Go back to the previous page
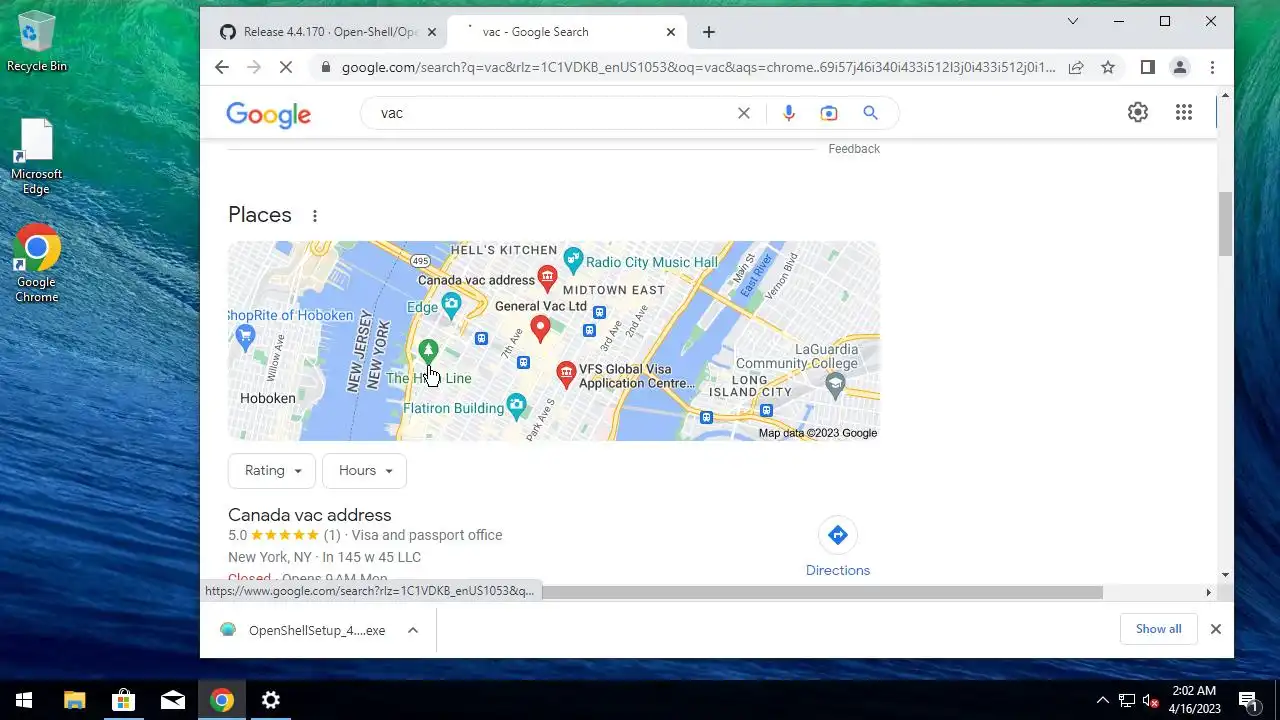 click(x=222, y=67)
